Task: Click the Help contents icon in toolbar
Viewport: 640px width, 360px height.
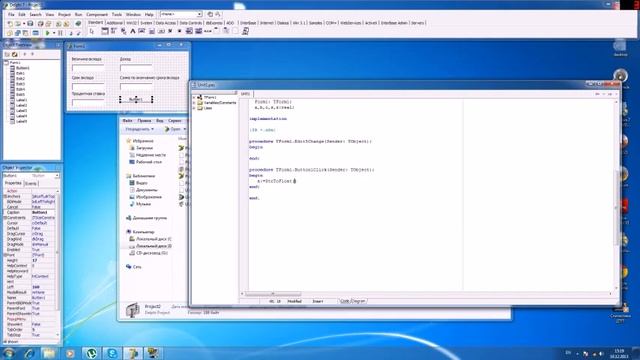Action: [x=78, y=23]
